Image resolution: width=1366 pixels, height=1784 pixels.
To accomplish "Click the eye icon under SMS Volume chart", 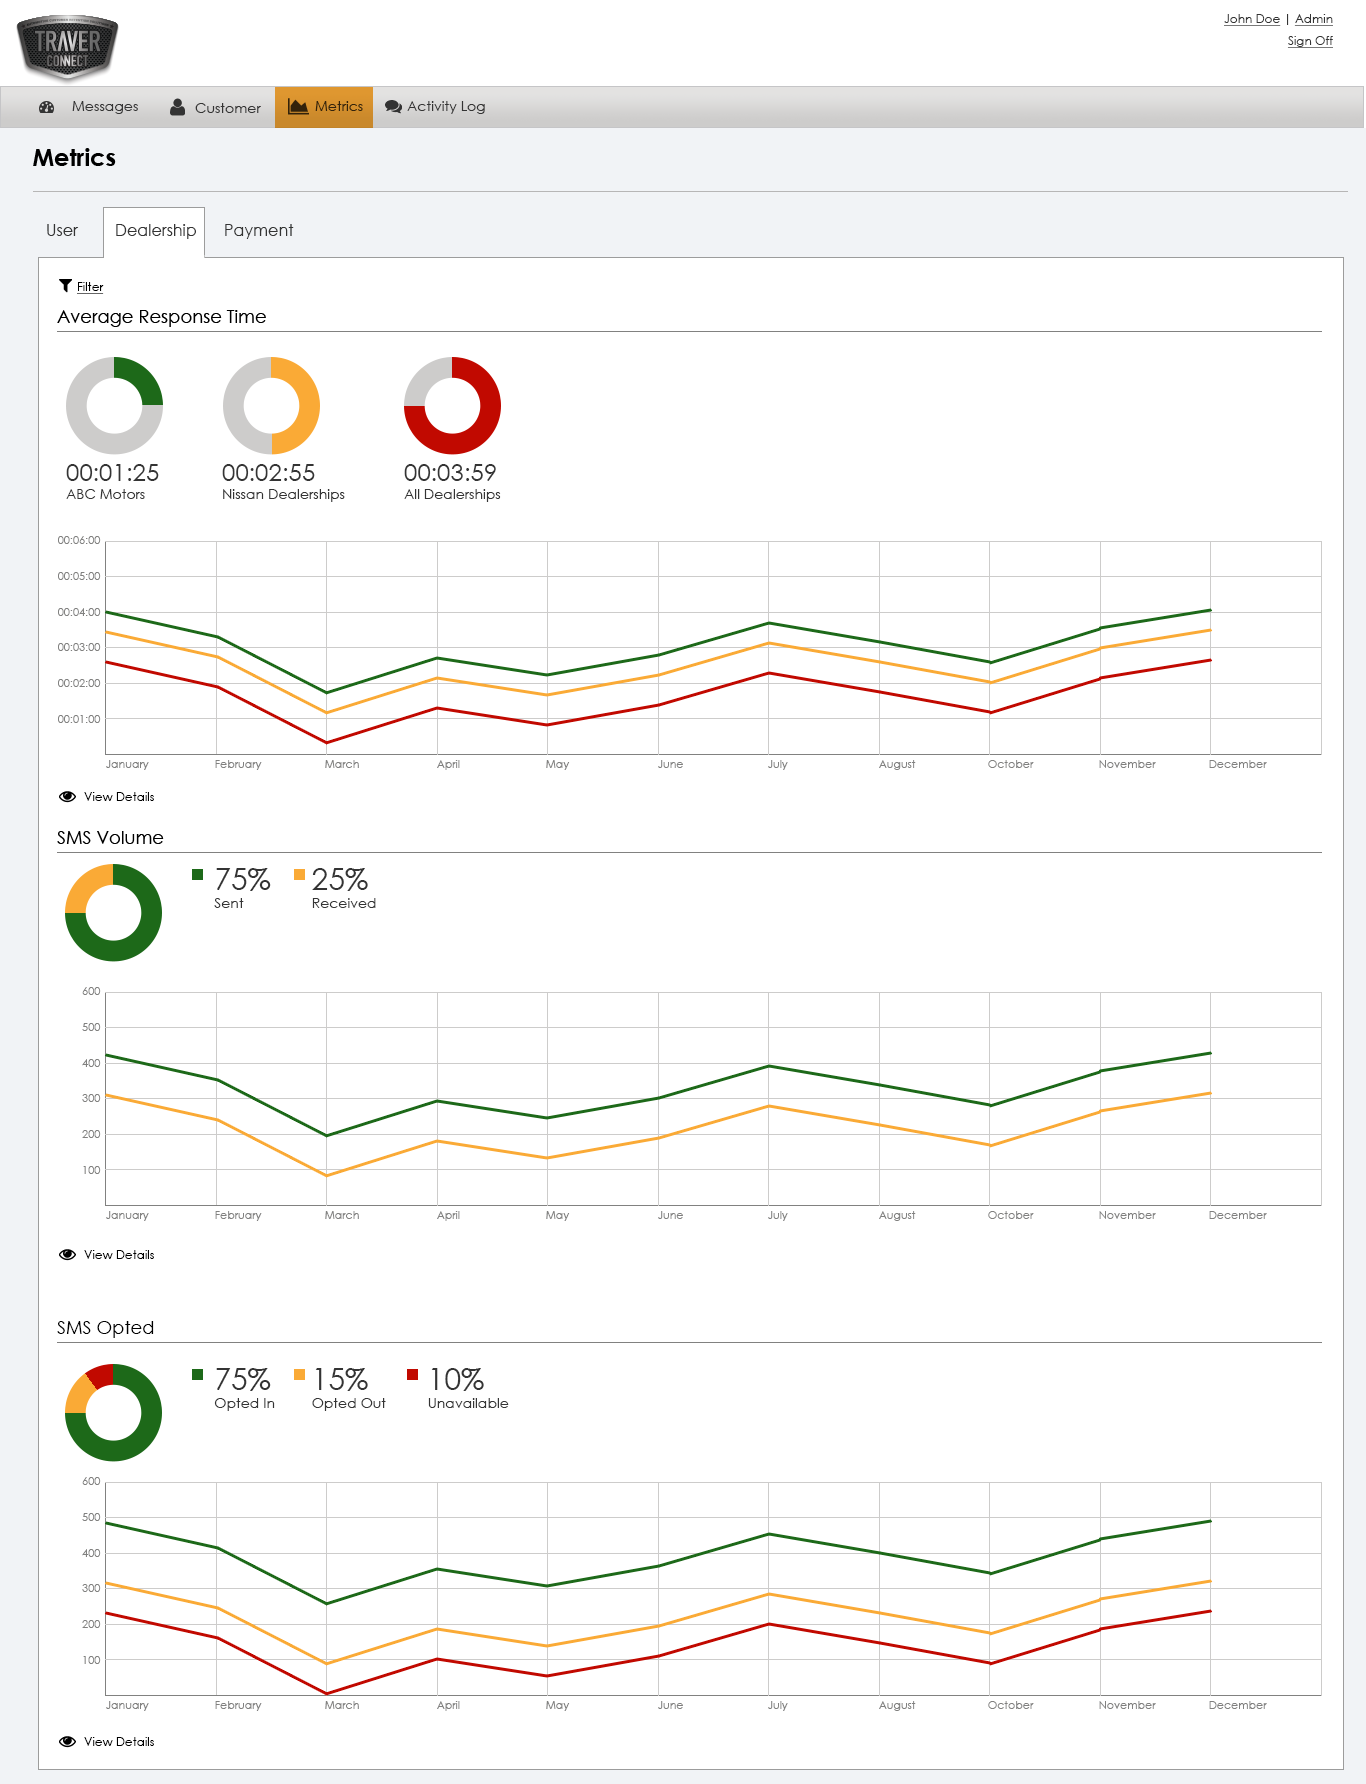I will (67, 1255).
